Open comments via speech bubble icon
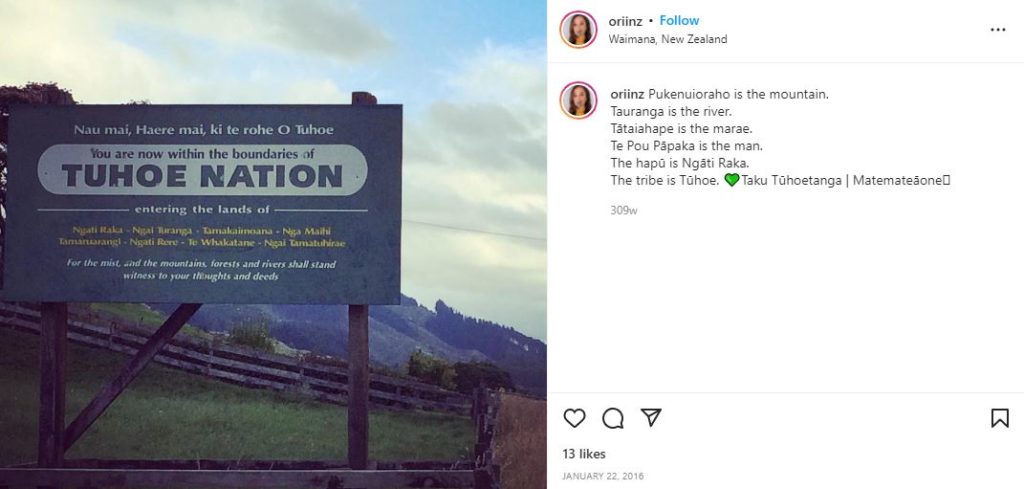The height and width of the screenshot is (489, 1024). 613,418
